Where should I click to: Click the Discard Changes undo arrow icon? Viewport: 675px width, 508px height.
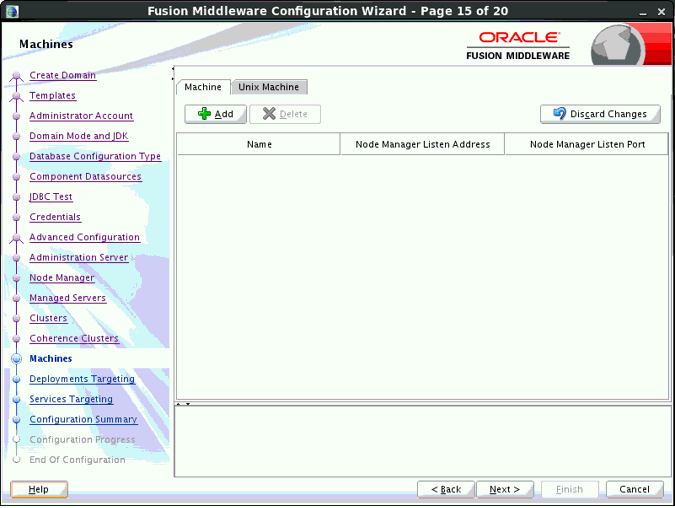559,113
